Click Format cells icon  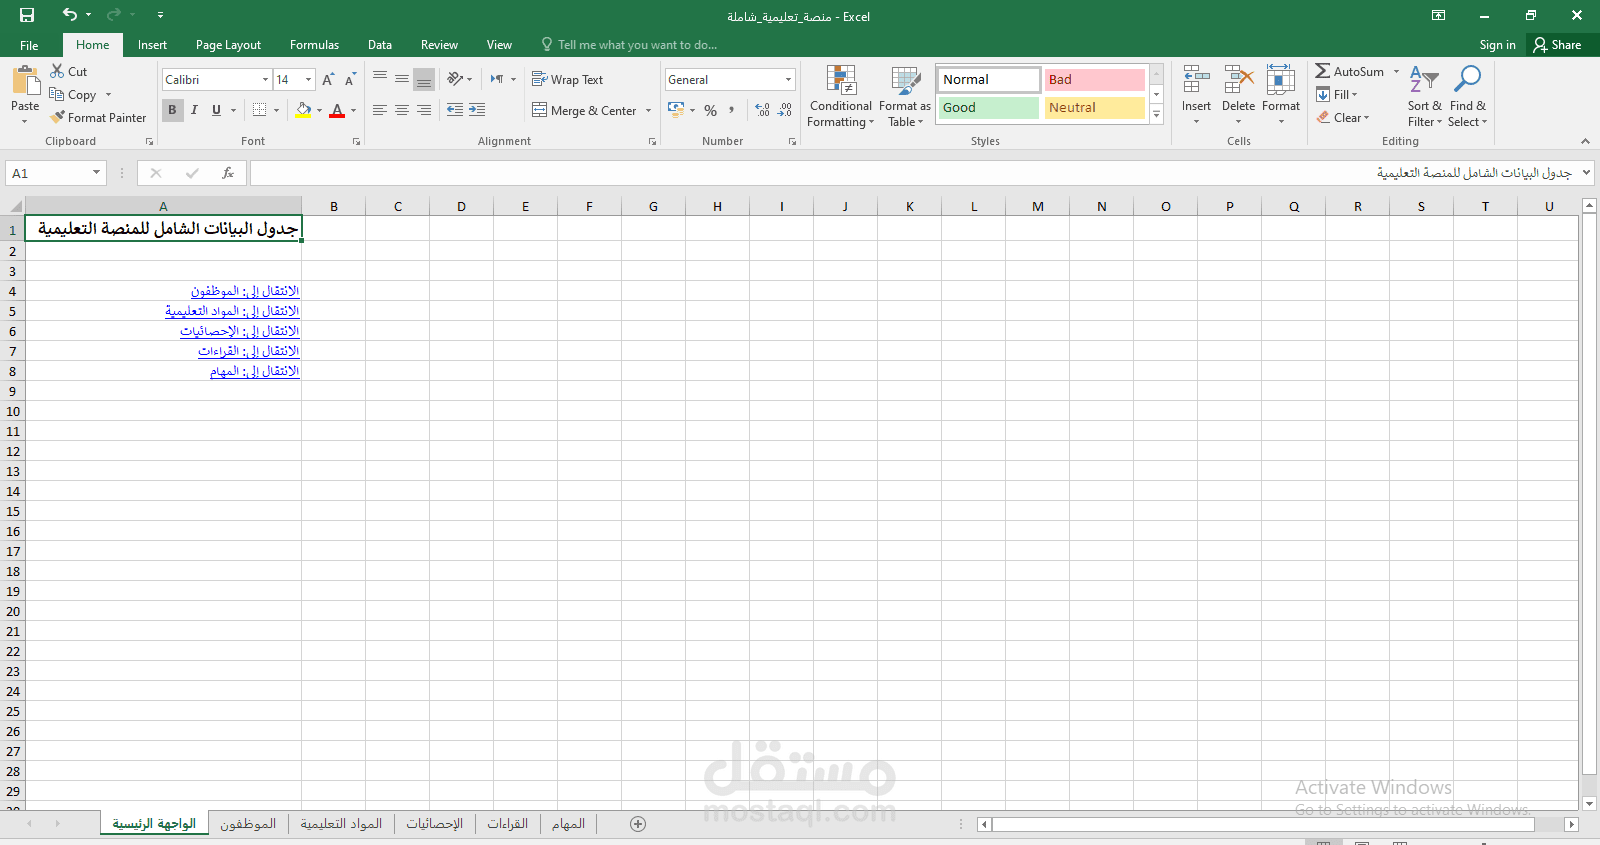(1281, 80)
